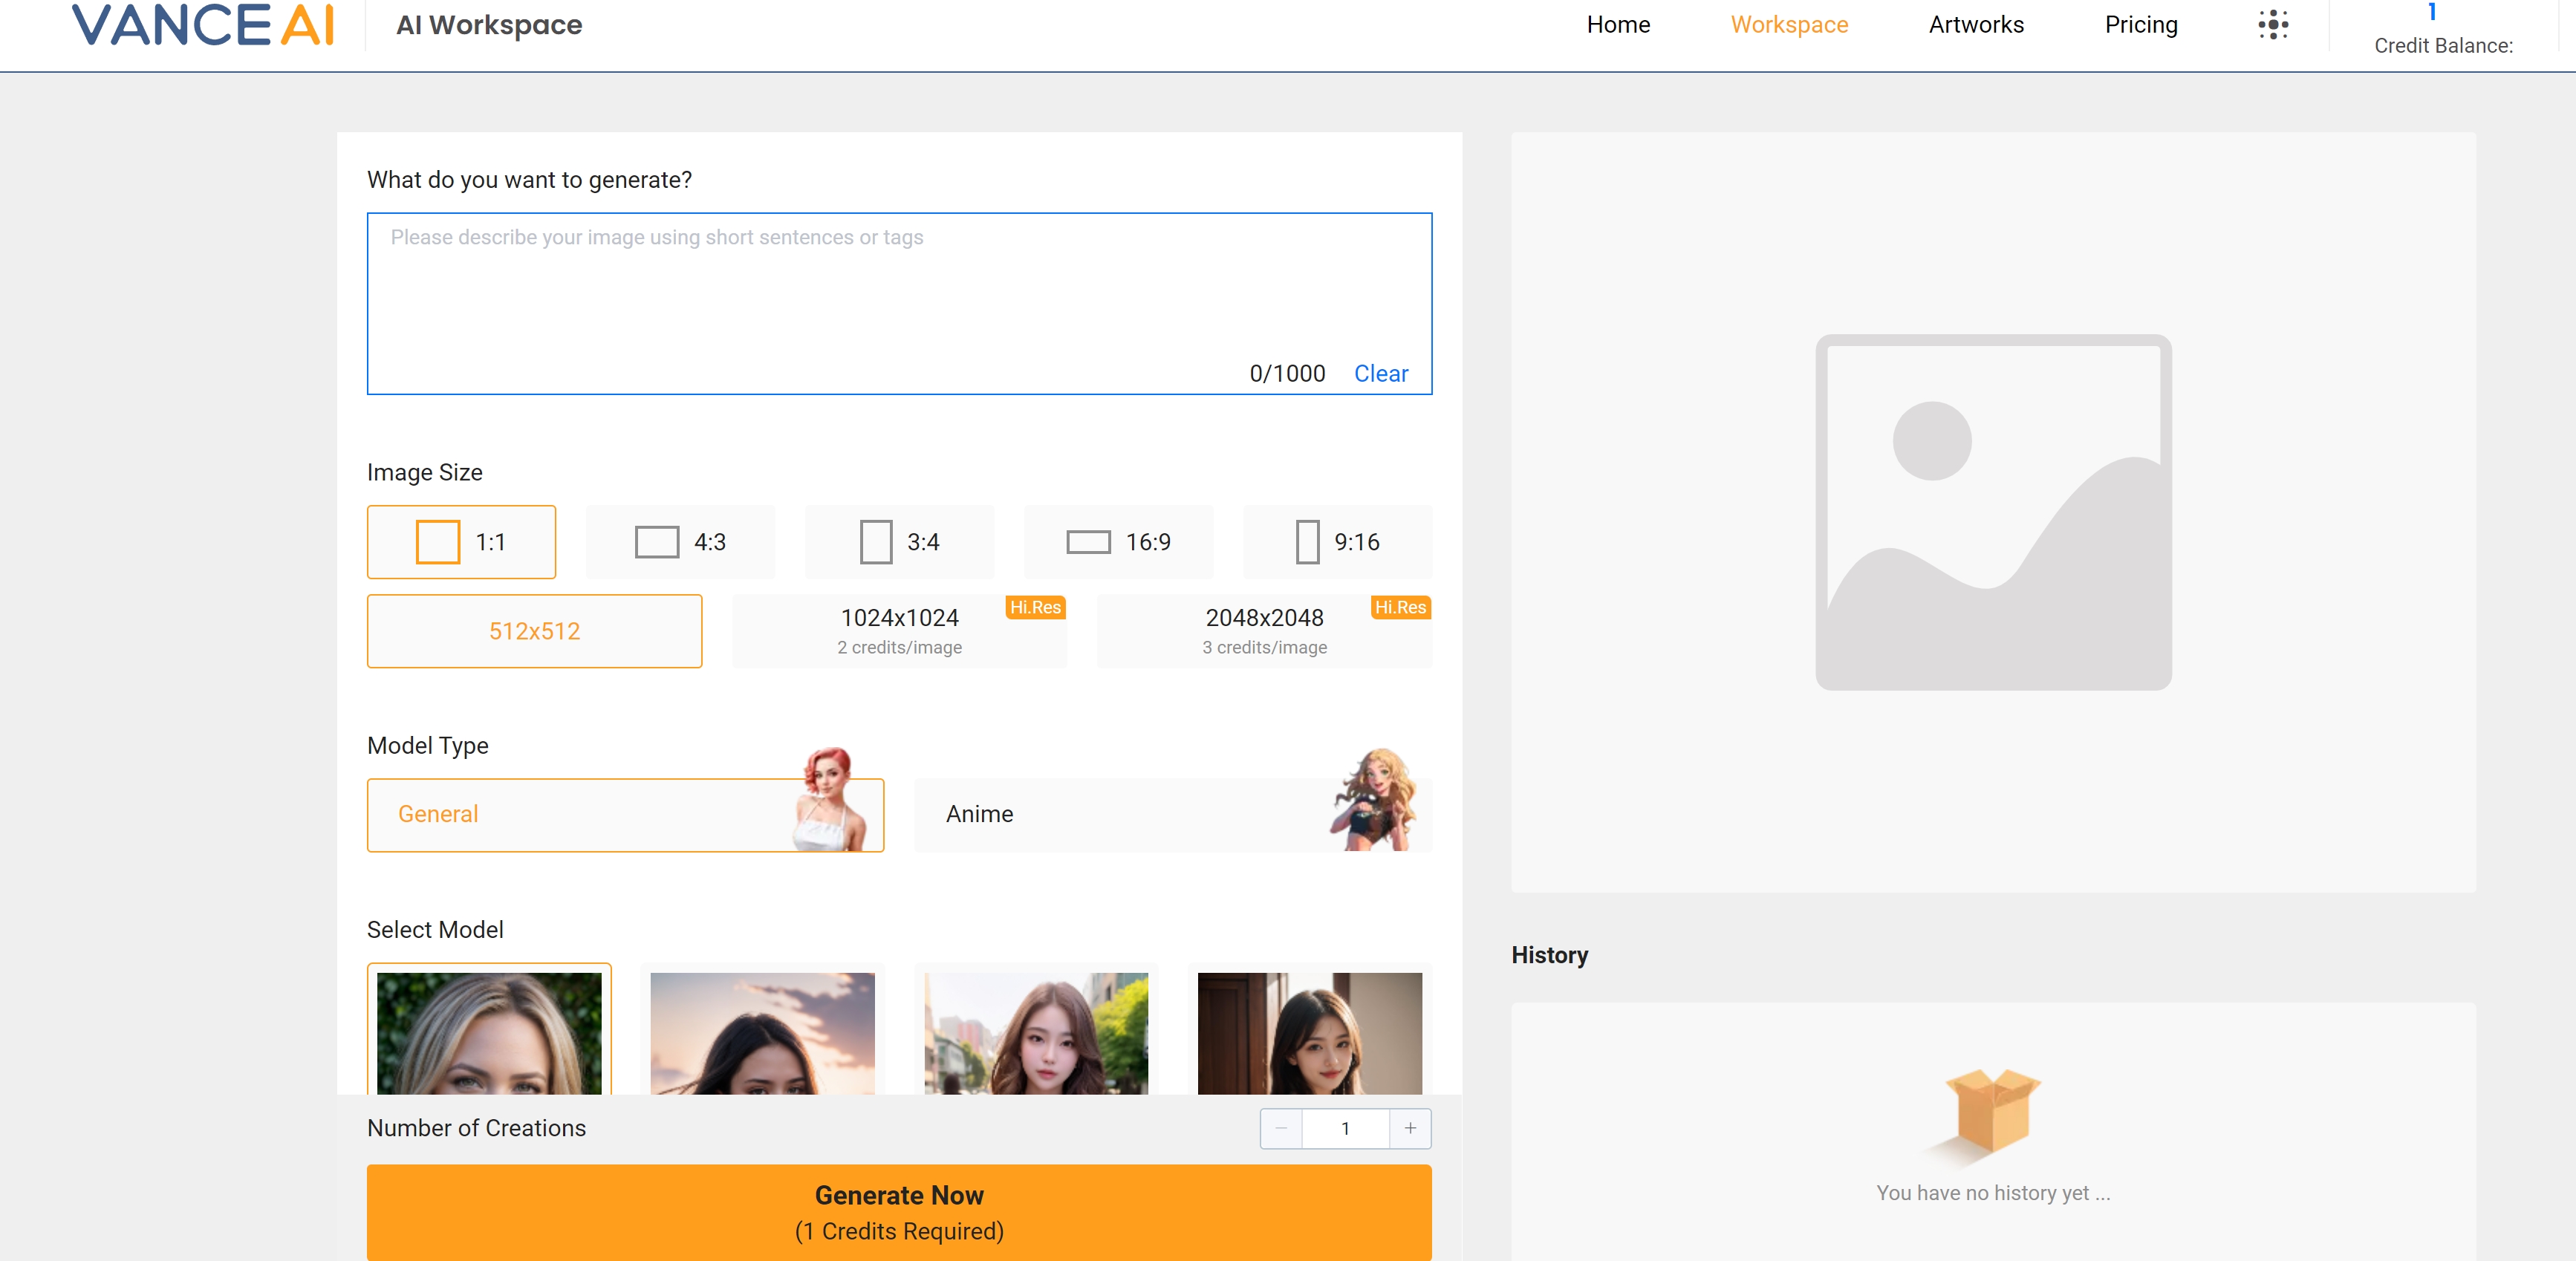Click the Clear link in prompt box
2576x1261 pixels.
(1380, 374)
